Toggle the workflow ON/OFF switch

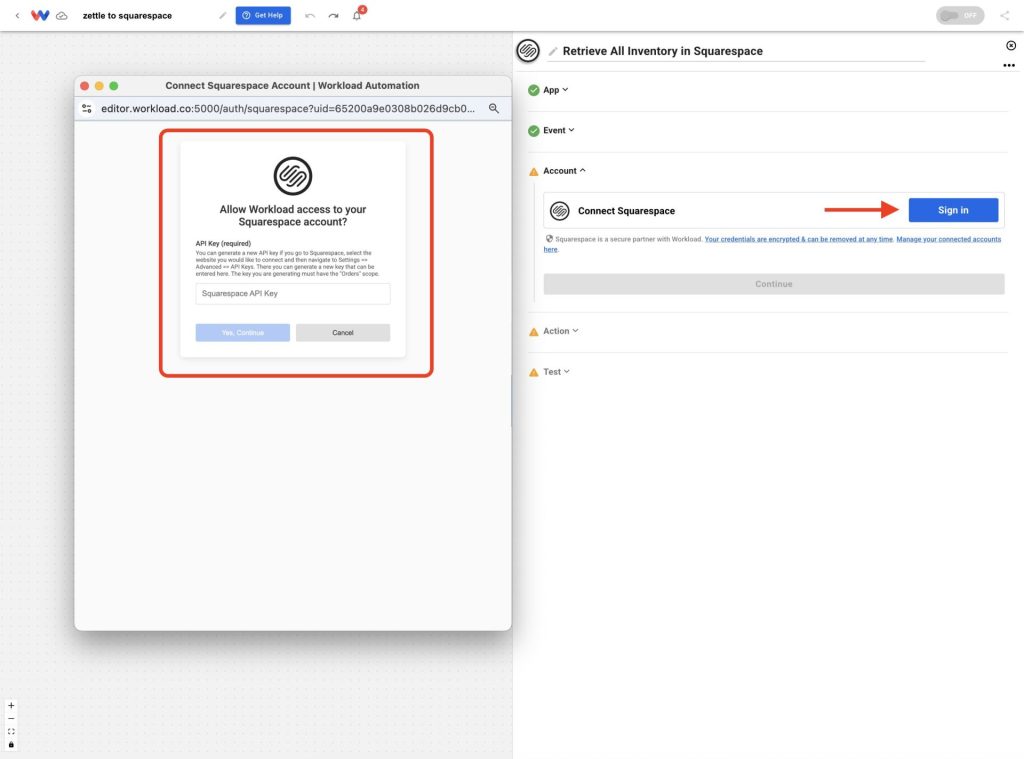959,15
